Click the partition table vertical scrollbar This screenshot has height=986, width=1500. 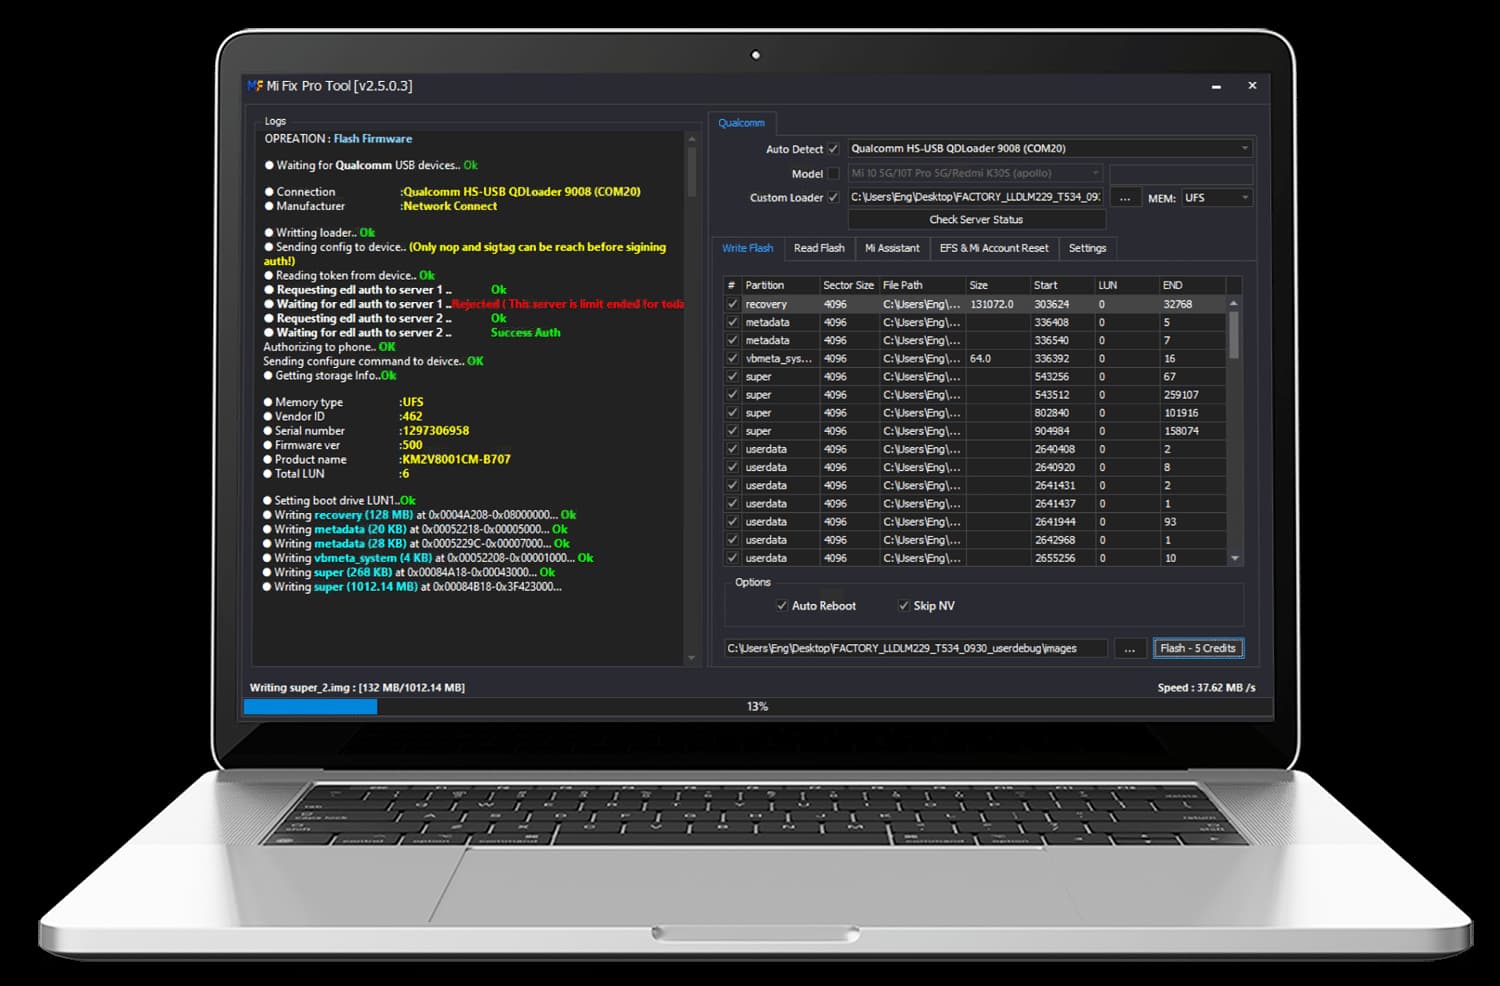[x=1234, y=430]
